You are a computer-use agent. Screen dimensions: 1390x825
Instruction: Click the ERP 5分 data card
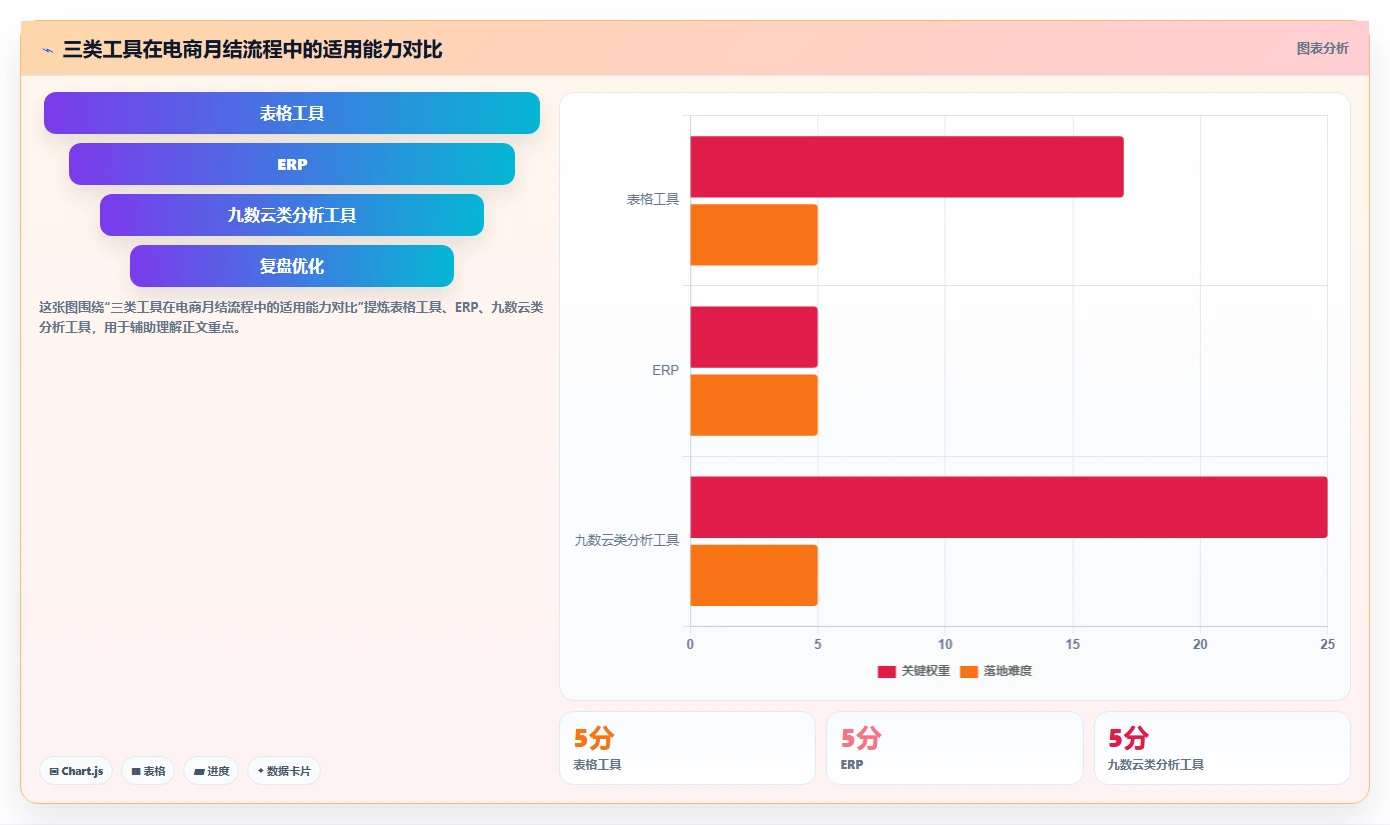click(955, 748)
